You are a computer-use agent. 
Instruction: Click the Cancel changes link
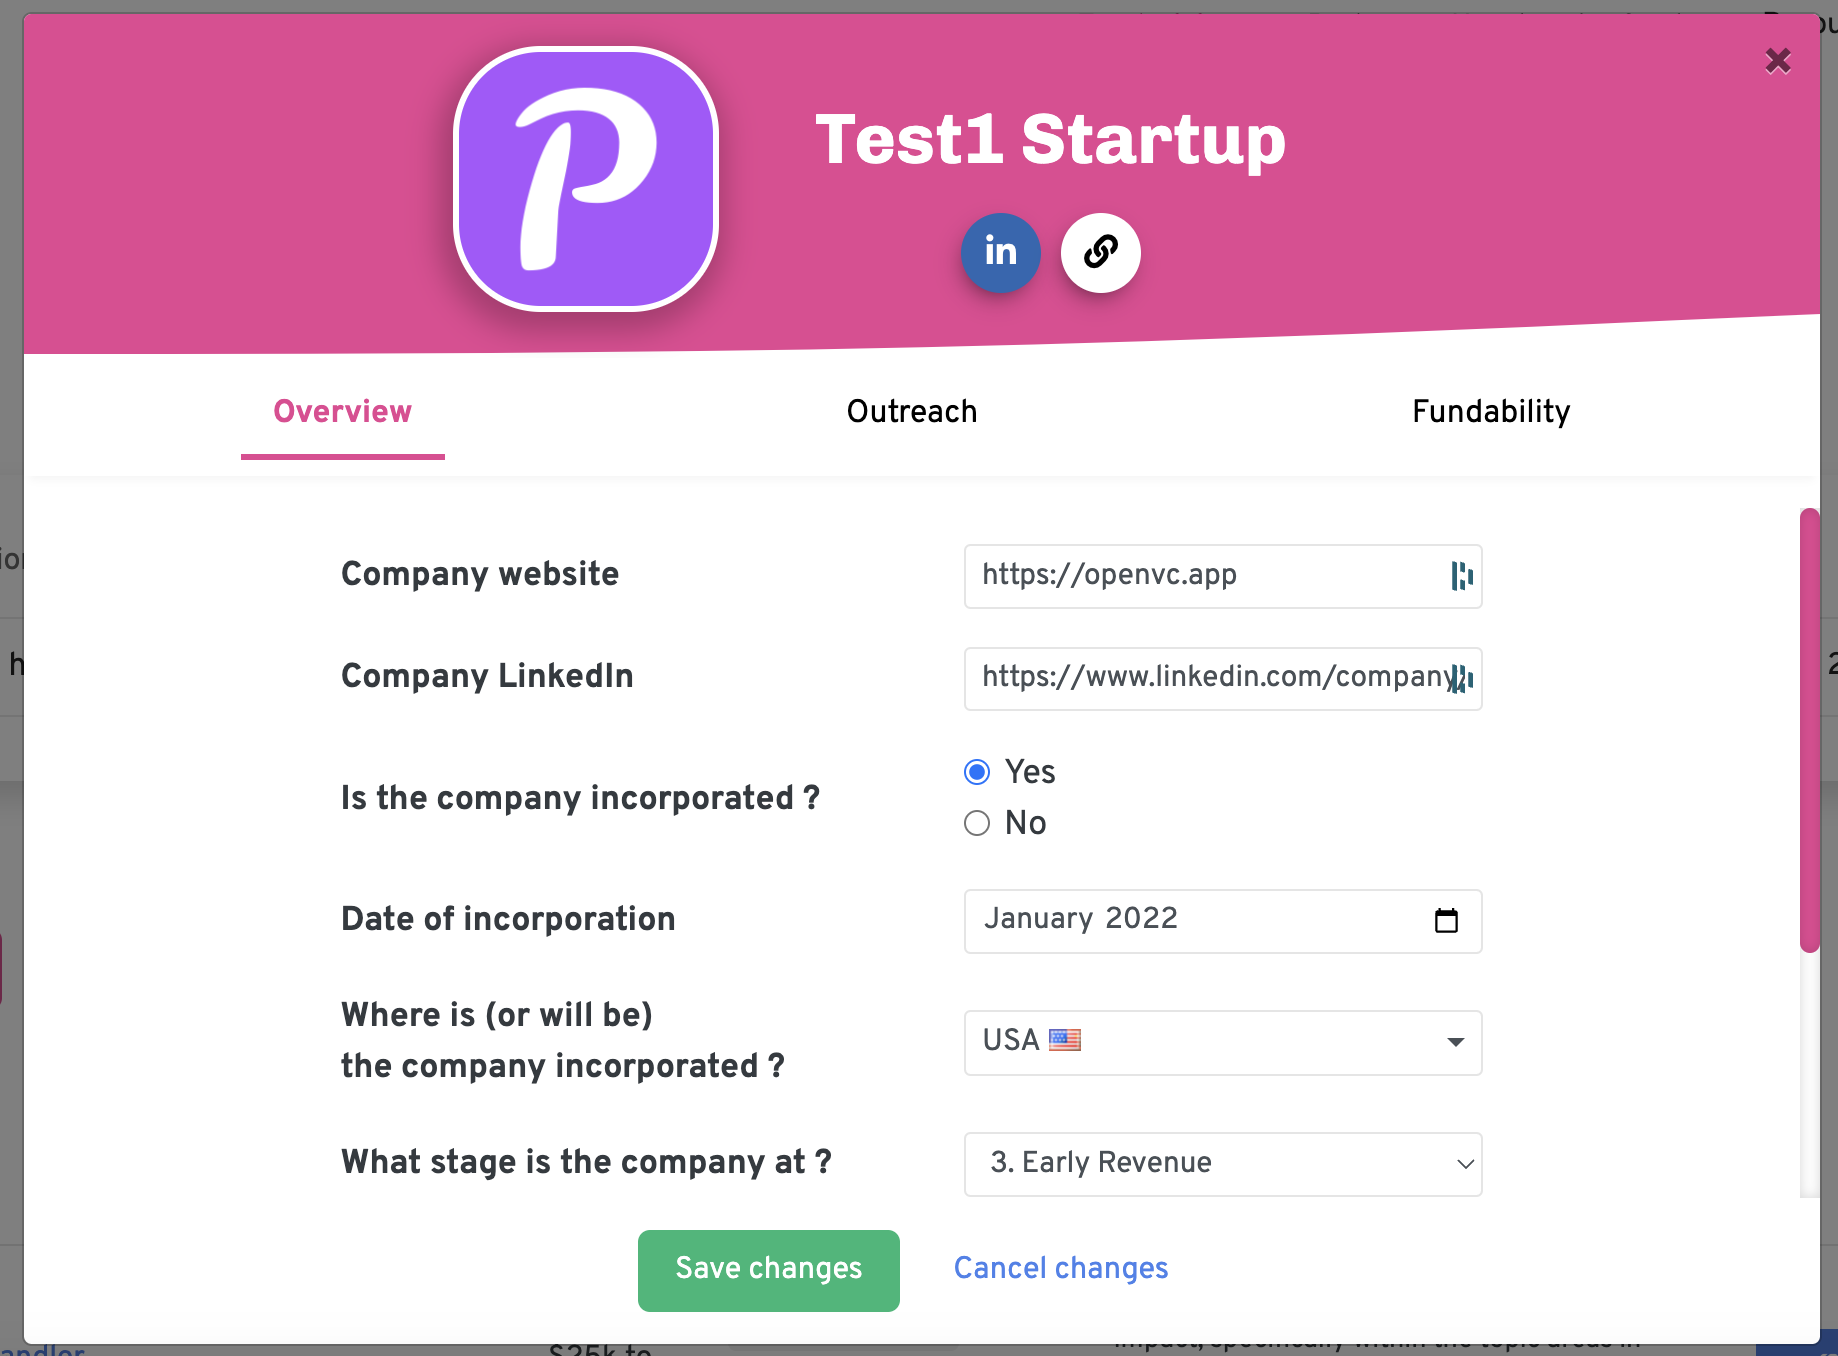point(1061,1268)
